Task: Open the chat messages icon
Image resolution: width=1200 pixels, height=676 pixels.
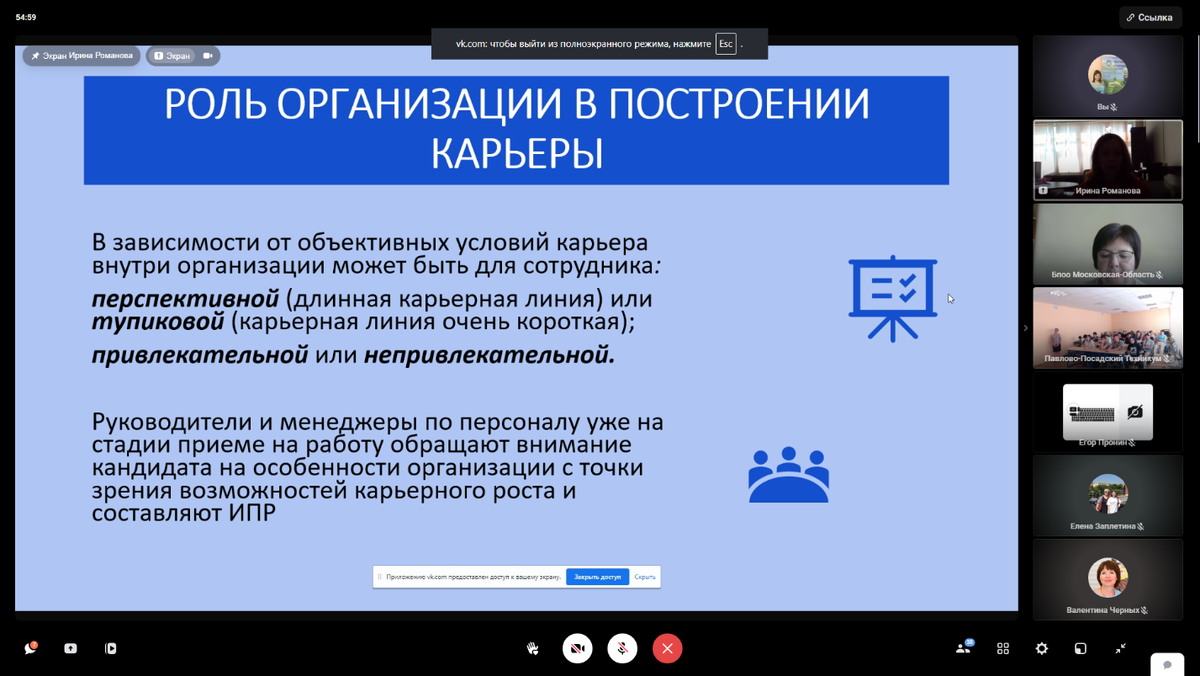Action: coord(30,648)
